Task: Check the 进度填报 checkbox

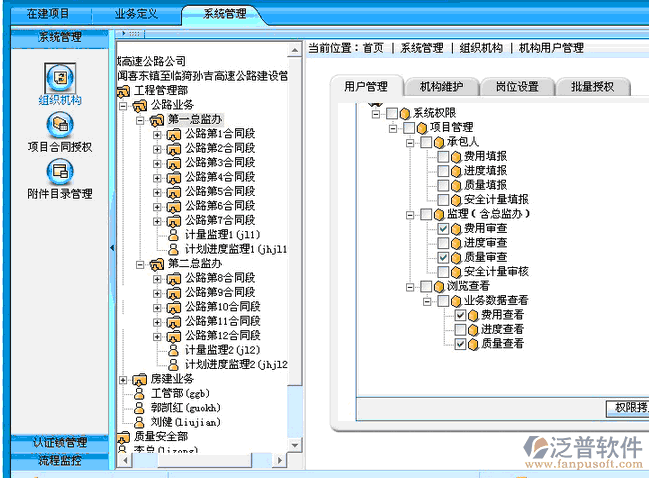Action: pos(443,171)
